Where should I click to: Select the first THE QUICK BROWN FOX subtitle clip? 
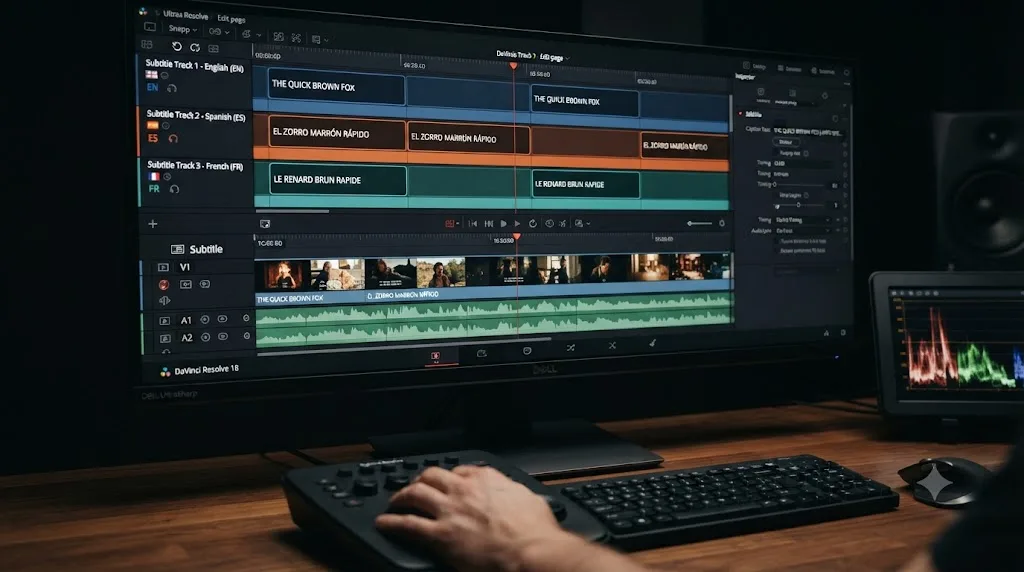click(x=336, y=86)
